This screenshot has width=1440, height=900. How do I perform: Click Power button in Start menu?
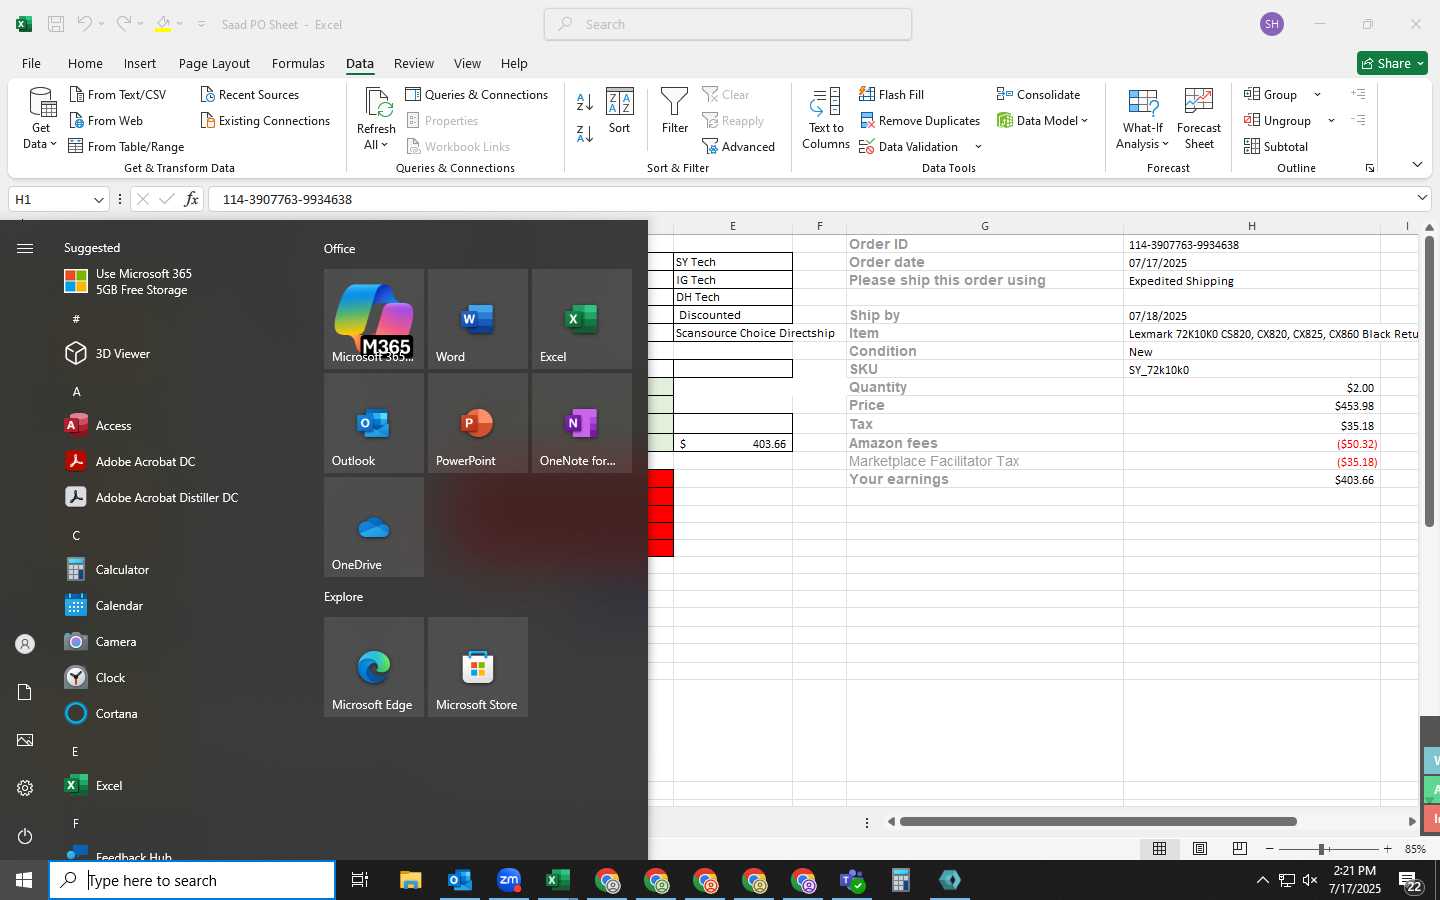click(x=25, y=836)
